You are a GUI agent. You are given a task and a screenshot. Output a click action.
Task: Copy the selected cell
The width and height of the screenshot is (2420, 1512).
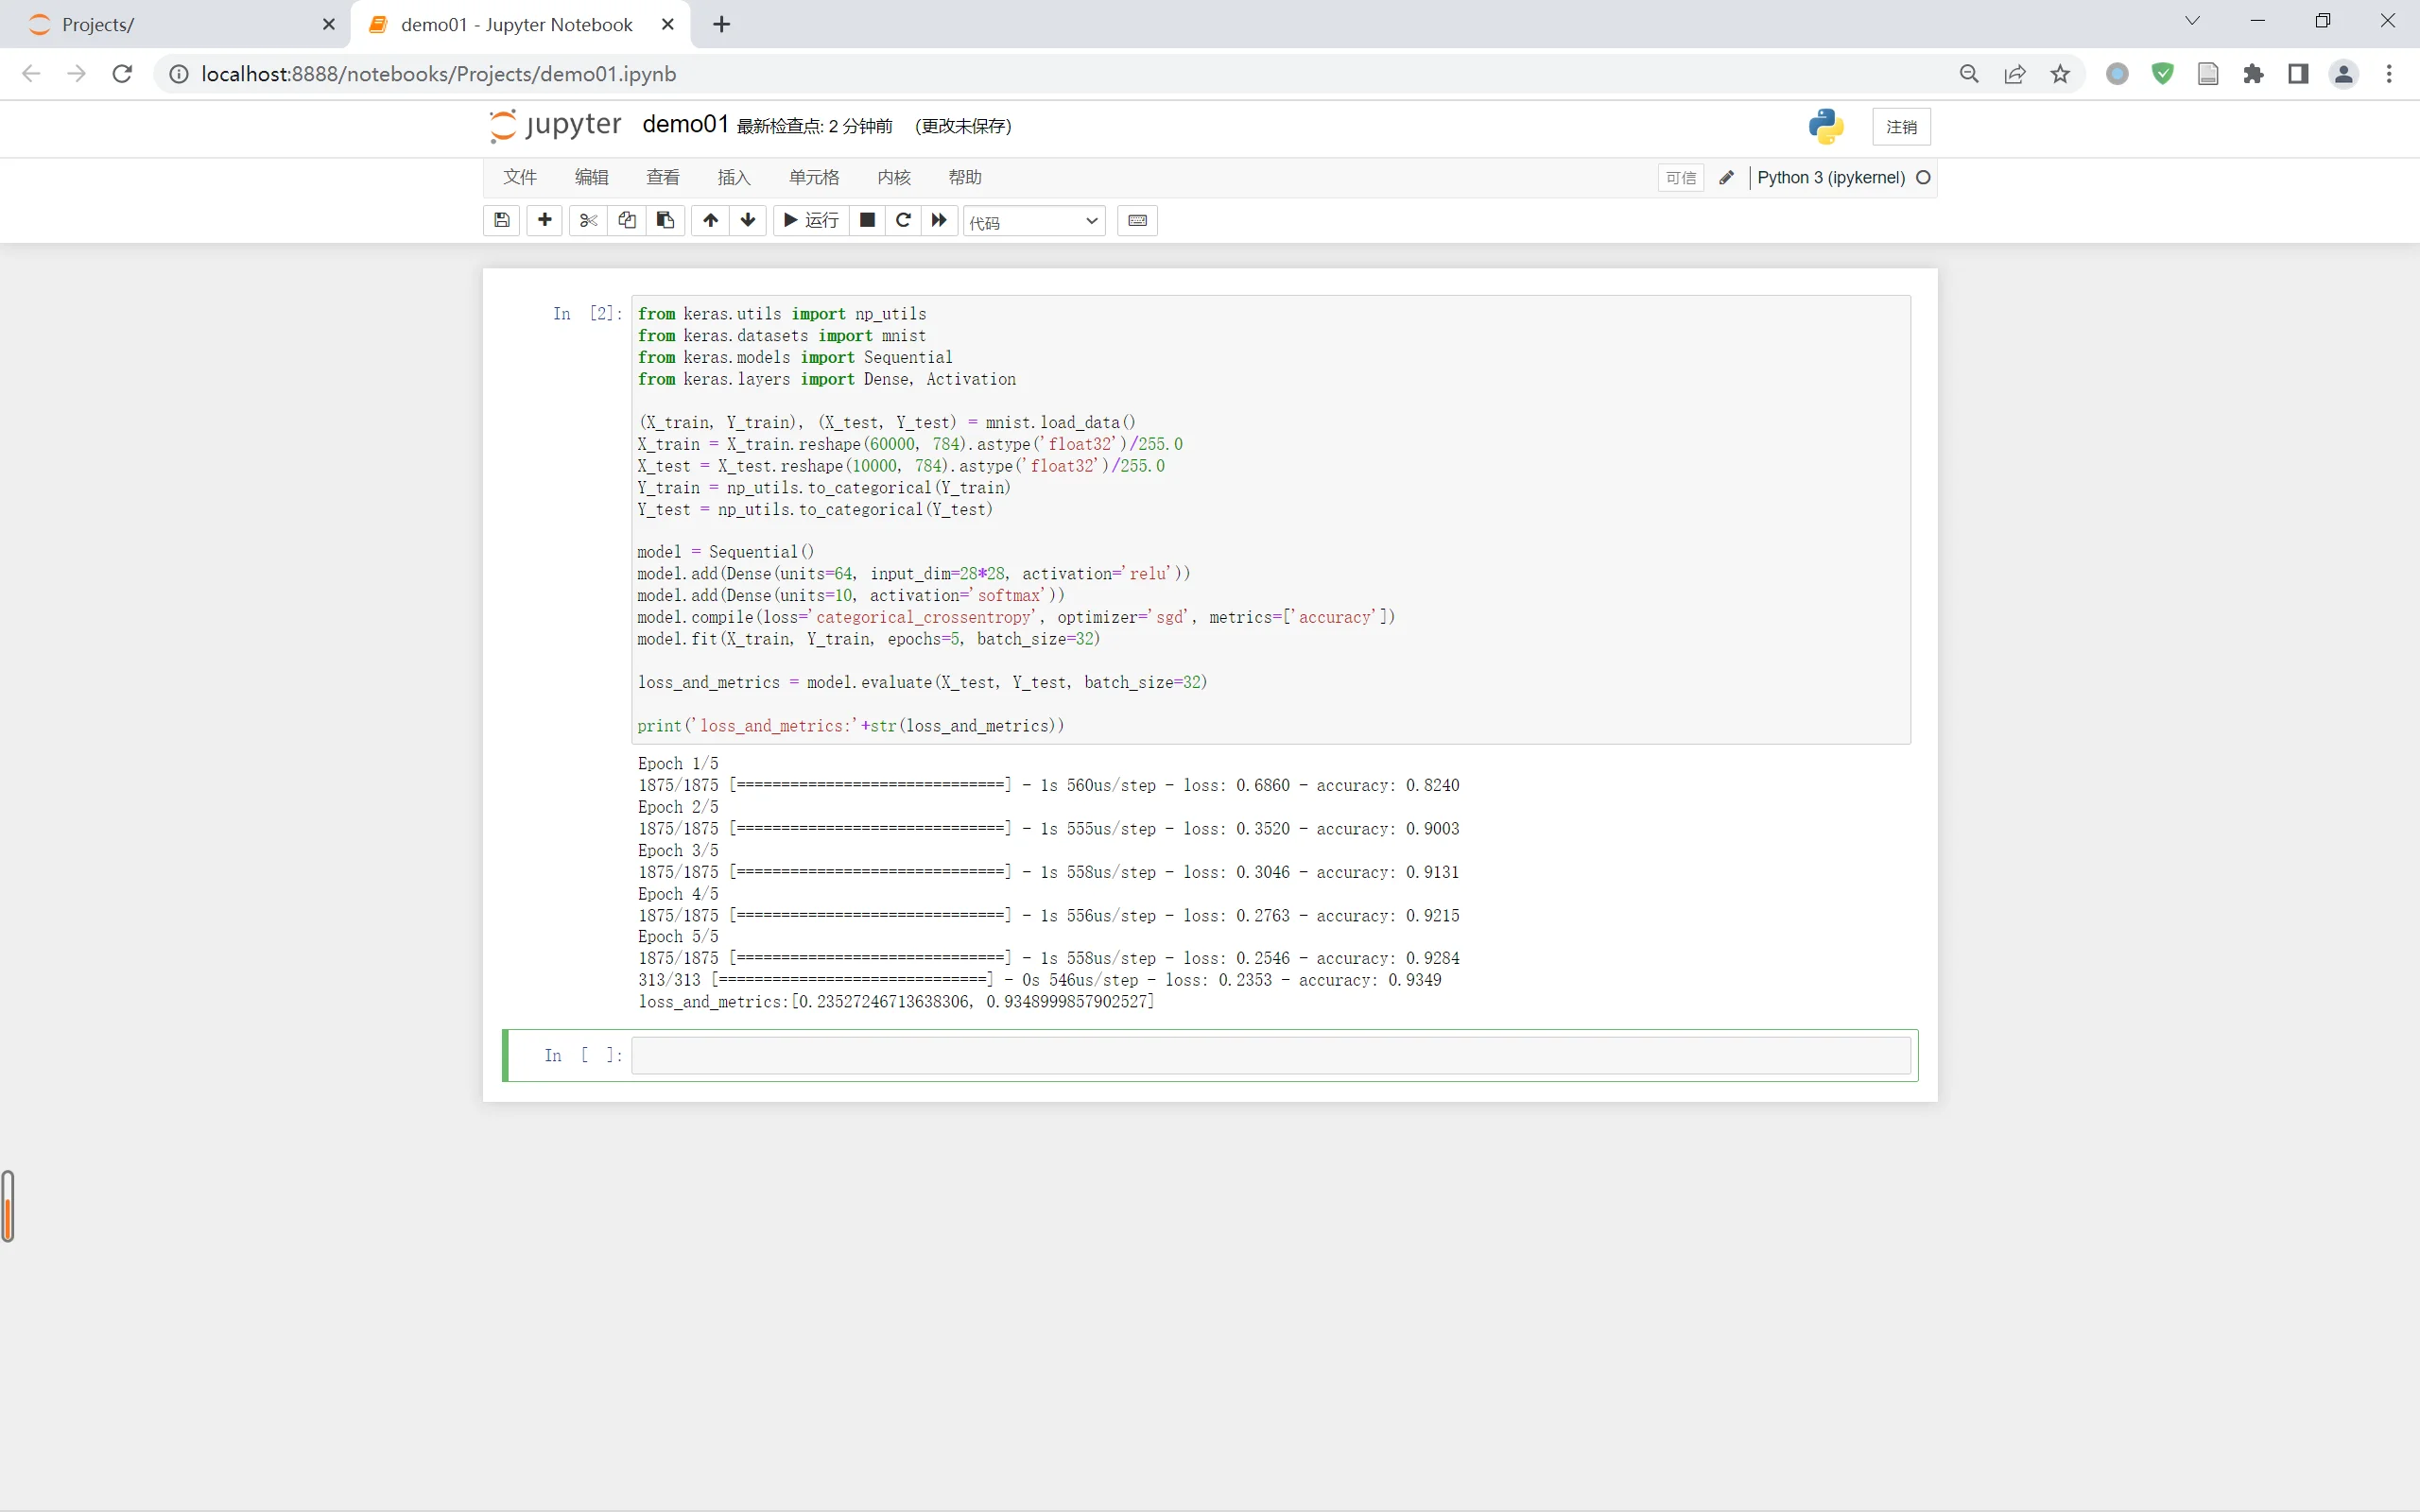627,220
